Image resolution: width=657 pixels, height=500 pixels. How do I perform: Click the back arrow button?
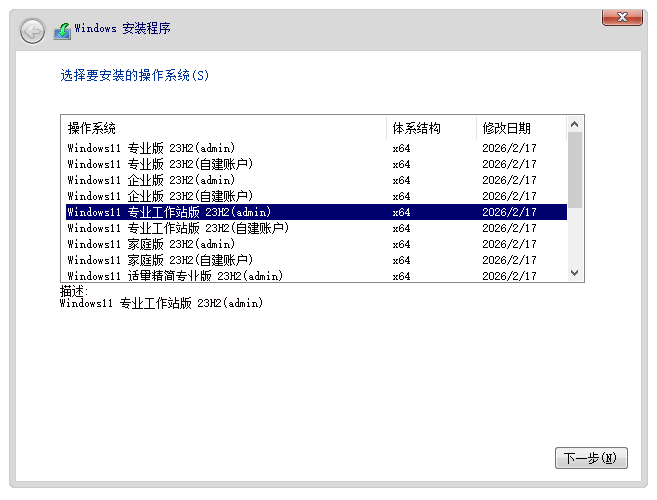(32, 31)
